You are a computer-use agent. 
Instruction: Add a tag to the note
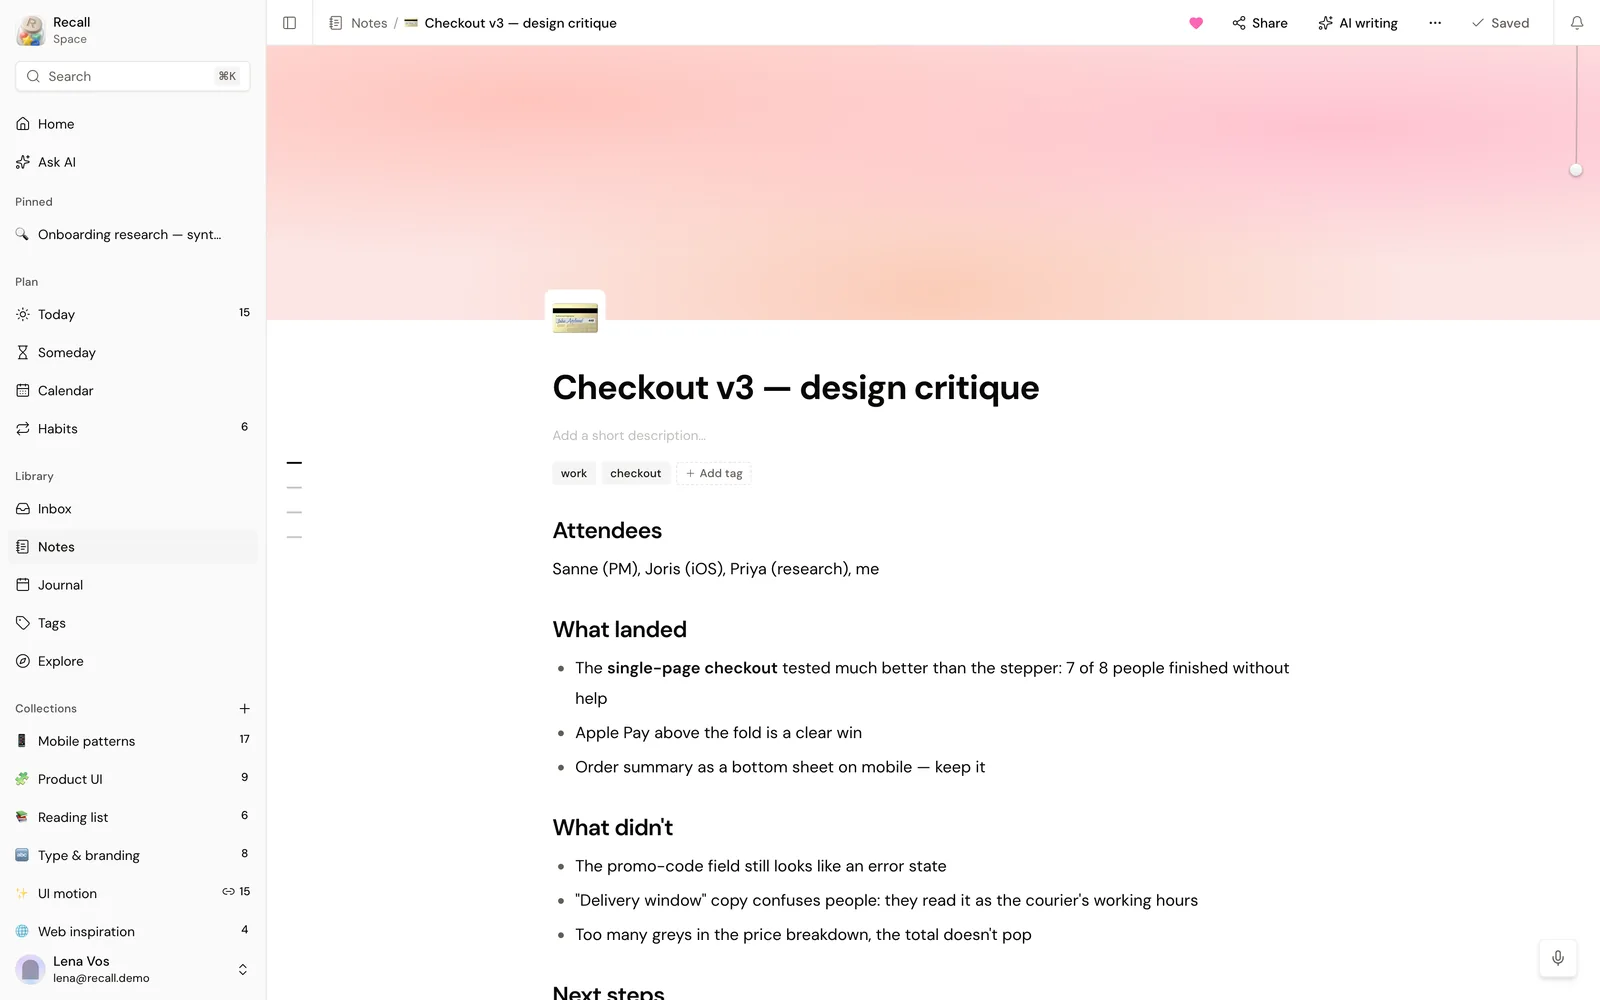714,474
